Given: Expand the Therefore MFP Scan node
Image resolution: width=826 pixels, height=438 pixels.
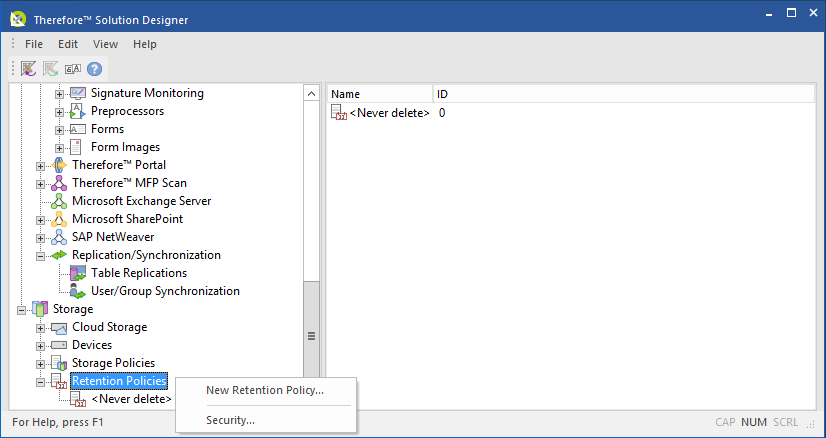Looking at the screenshot, I should (x=41, y=184).
